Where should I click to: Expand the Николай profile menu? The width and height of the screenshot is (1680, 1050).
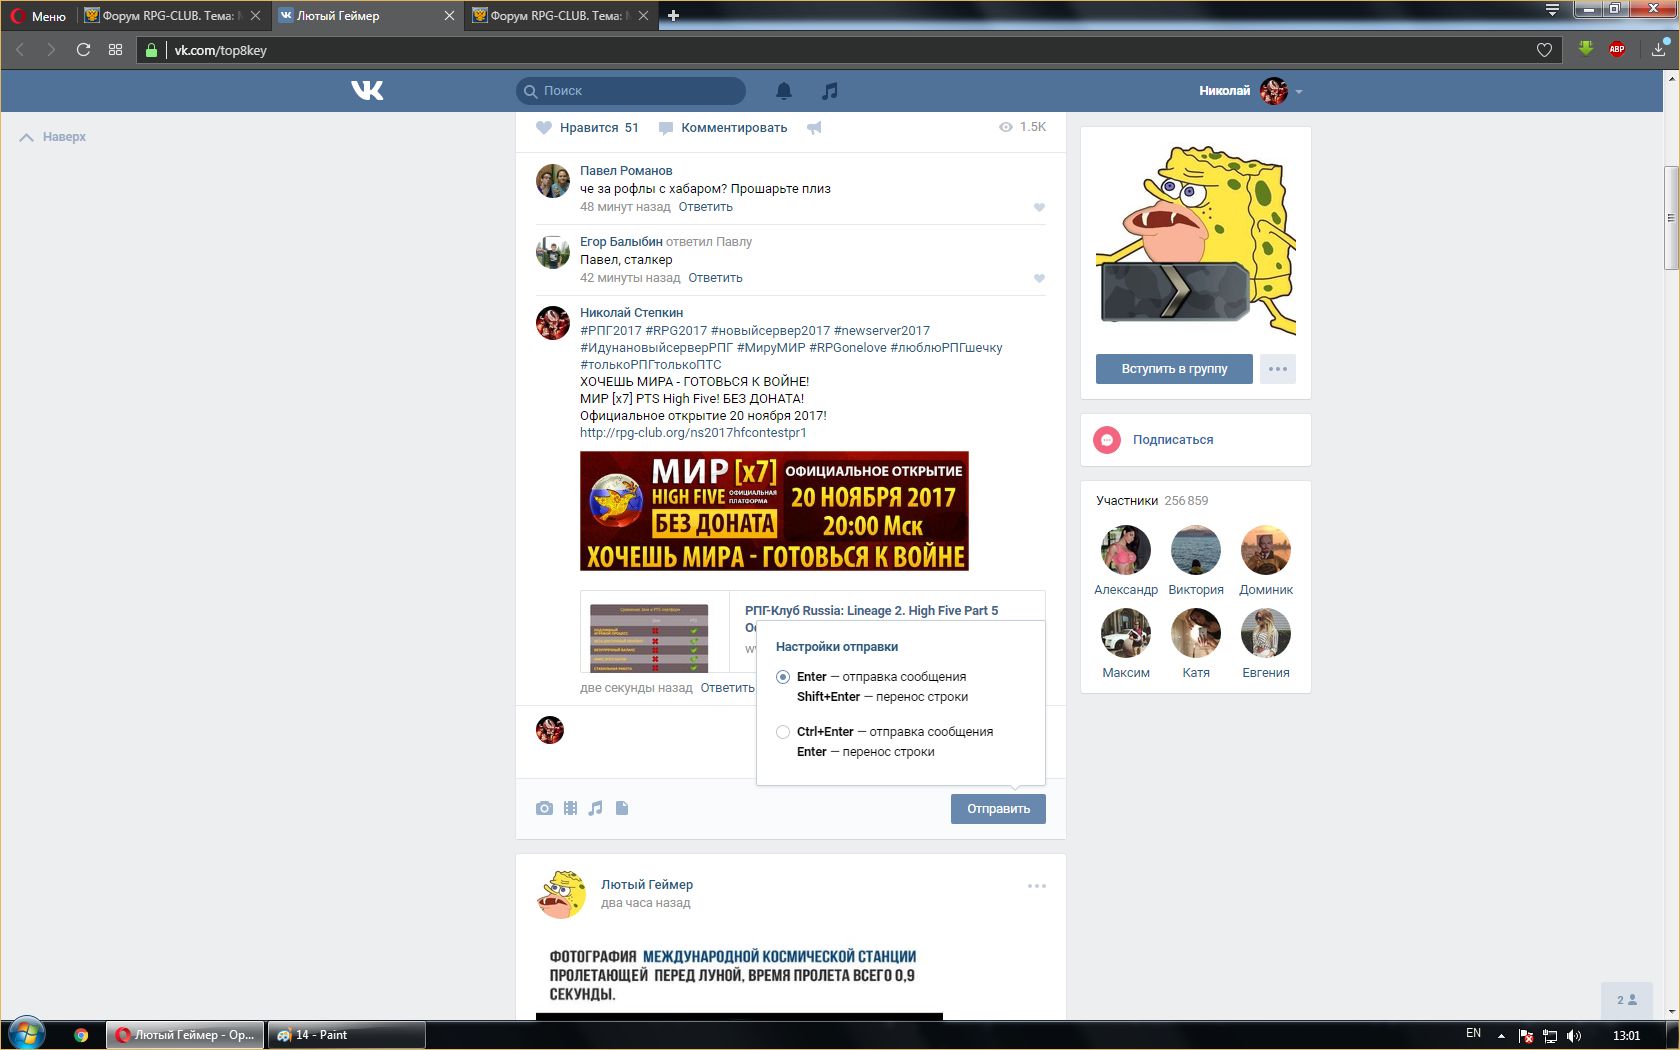1251,91
